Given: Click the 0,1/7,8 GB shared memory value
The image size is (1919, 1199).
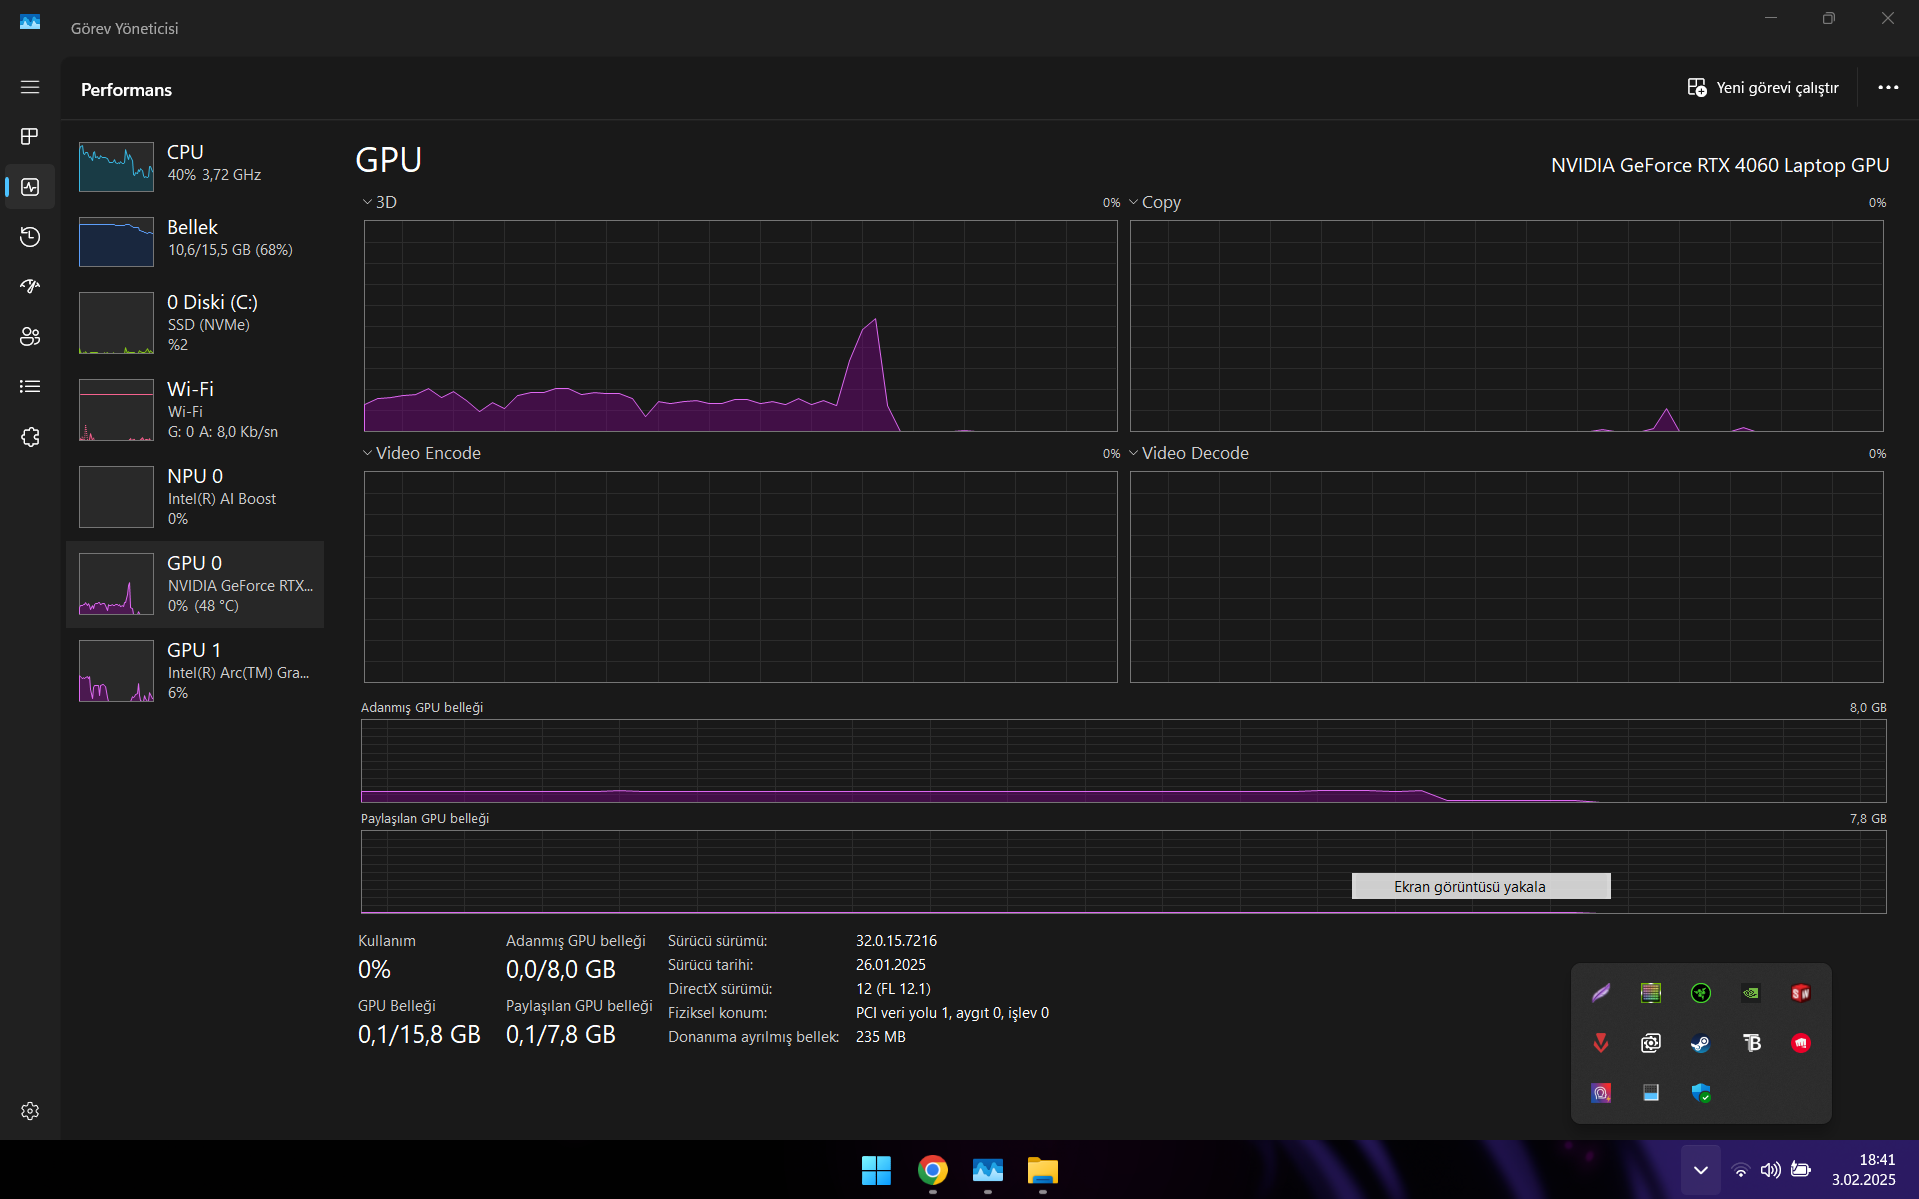Looking at the screenshot, I should point(561,1035).
